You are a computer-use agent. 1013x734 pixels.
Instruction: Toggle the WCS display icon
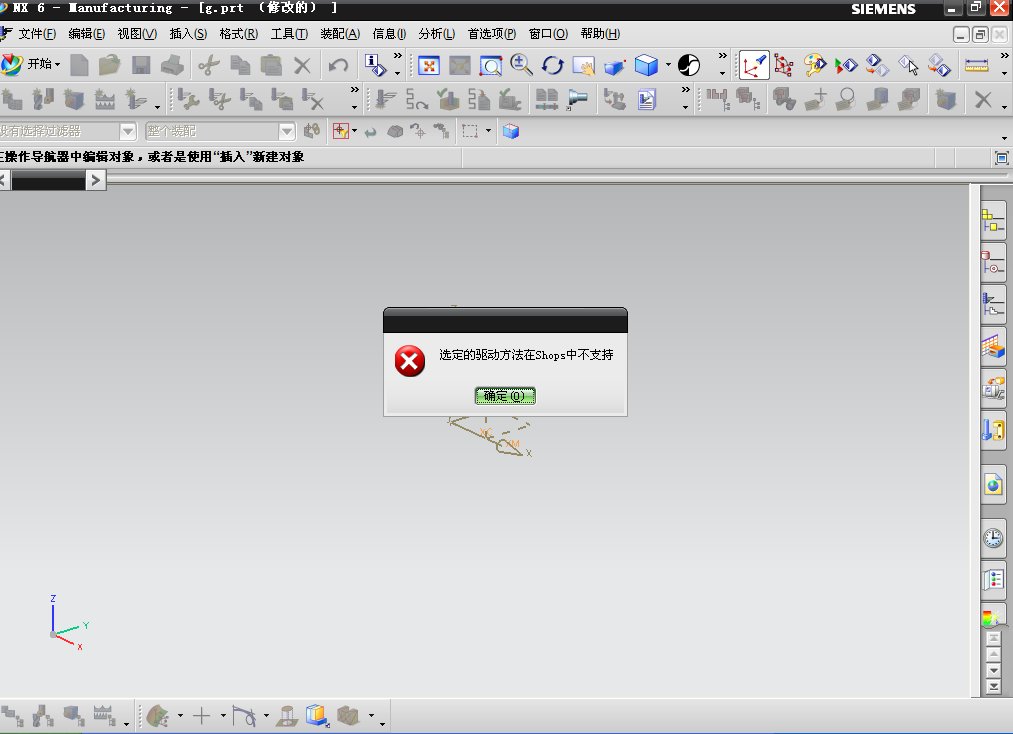point(754,65)
